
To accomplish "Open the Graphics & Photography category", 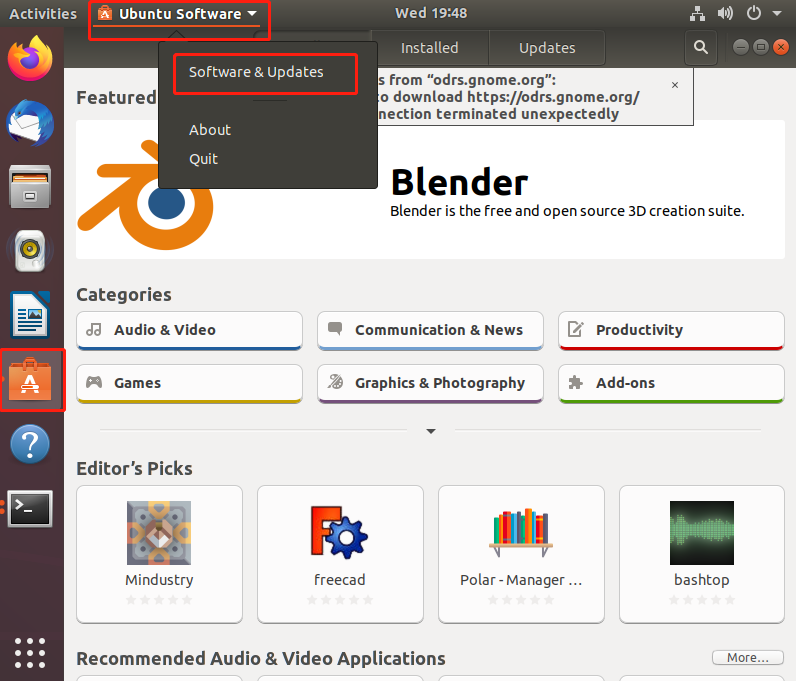I will [430, 383].
